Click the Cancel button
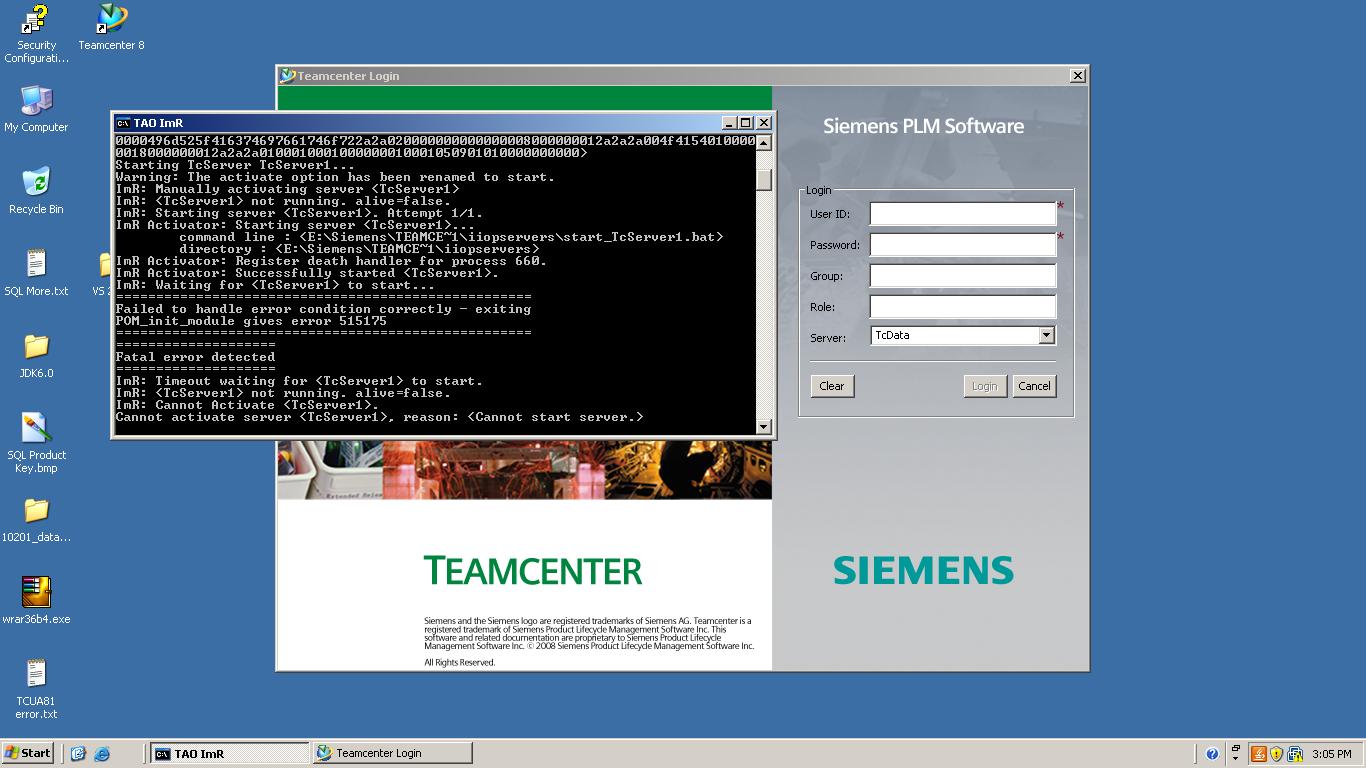This screenshot has height=768, width=1366. click(1034, 386)
